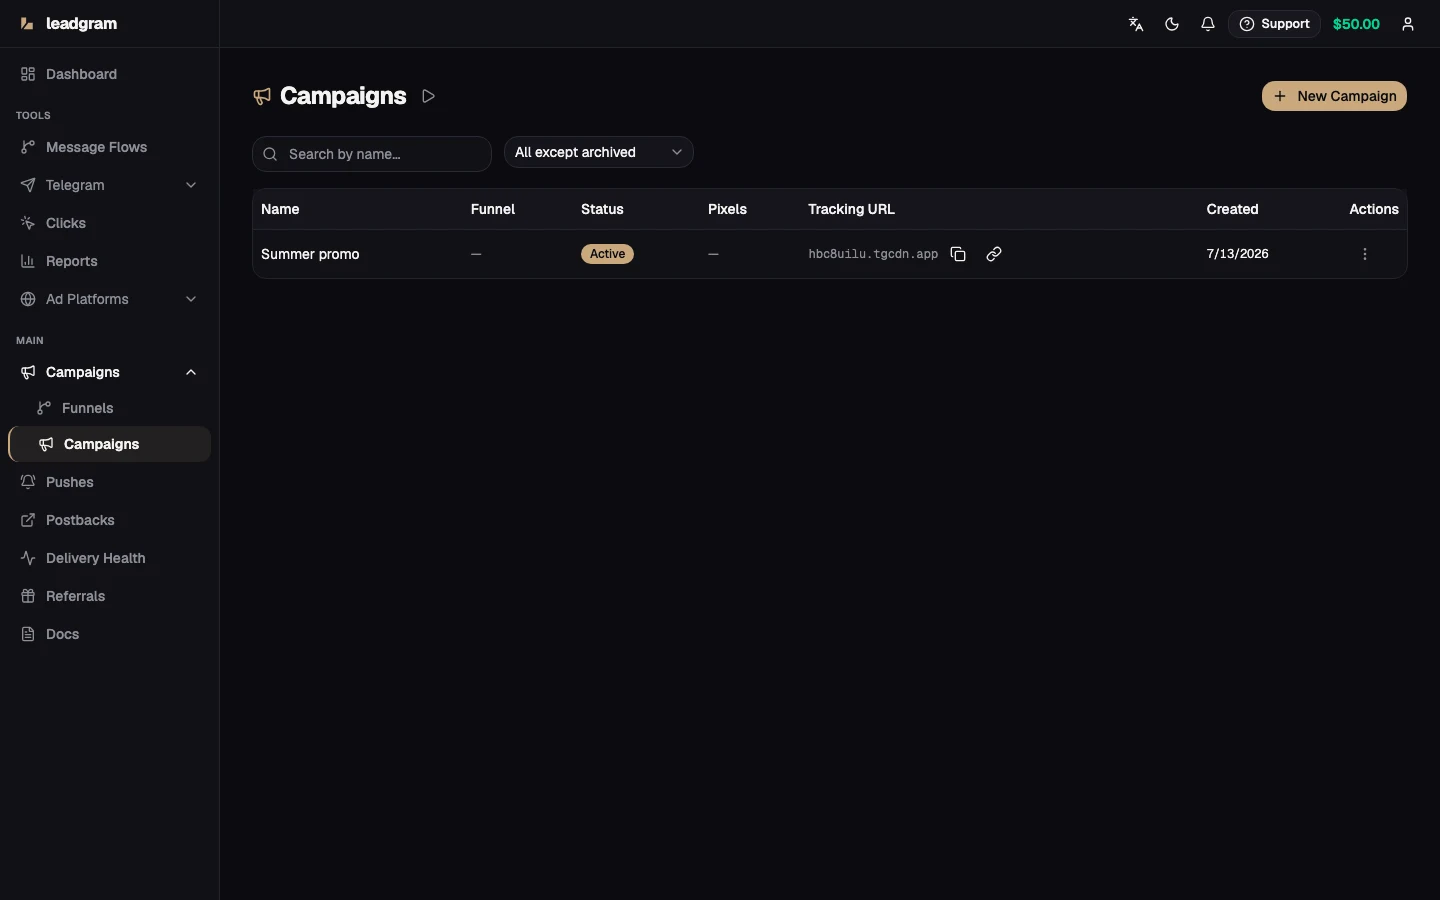The image size is (1440, 900).
Task: Click the $50.00 balance
Action: coord(1356,24)
